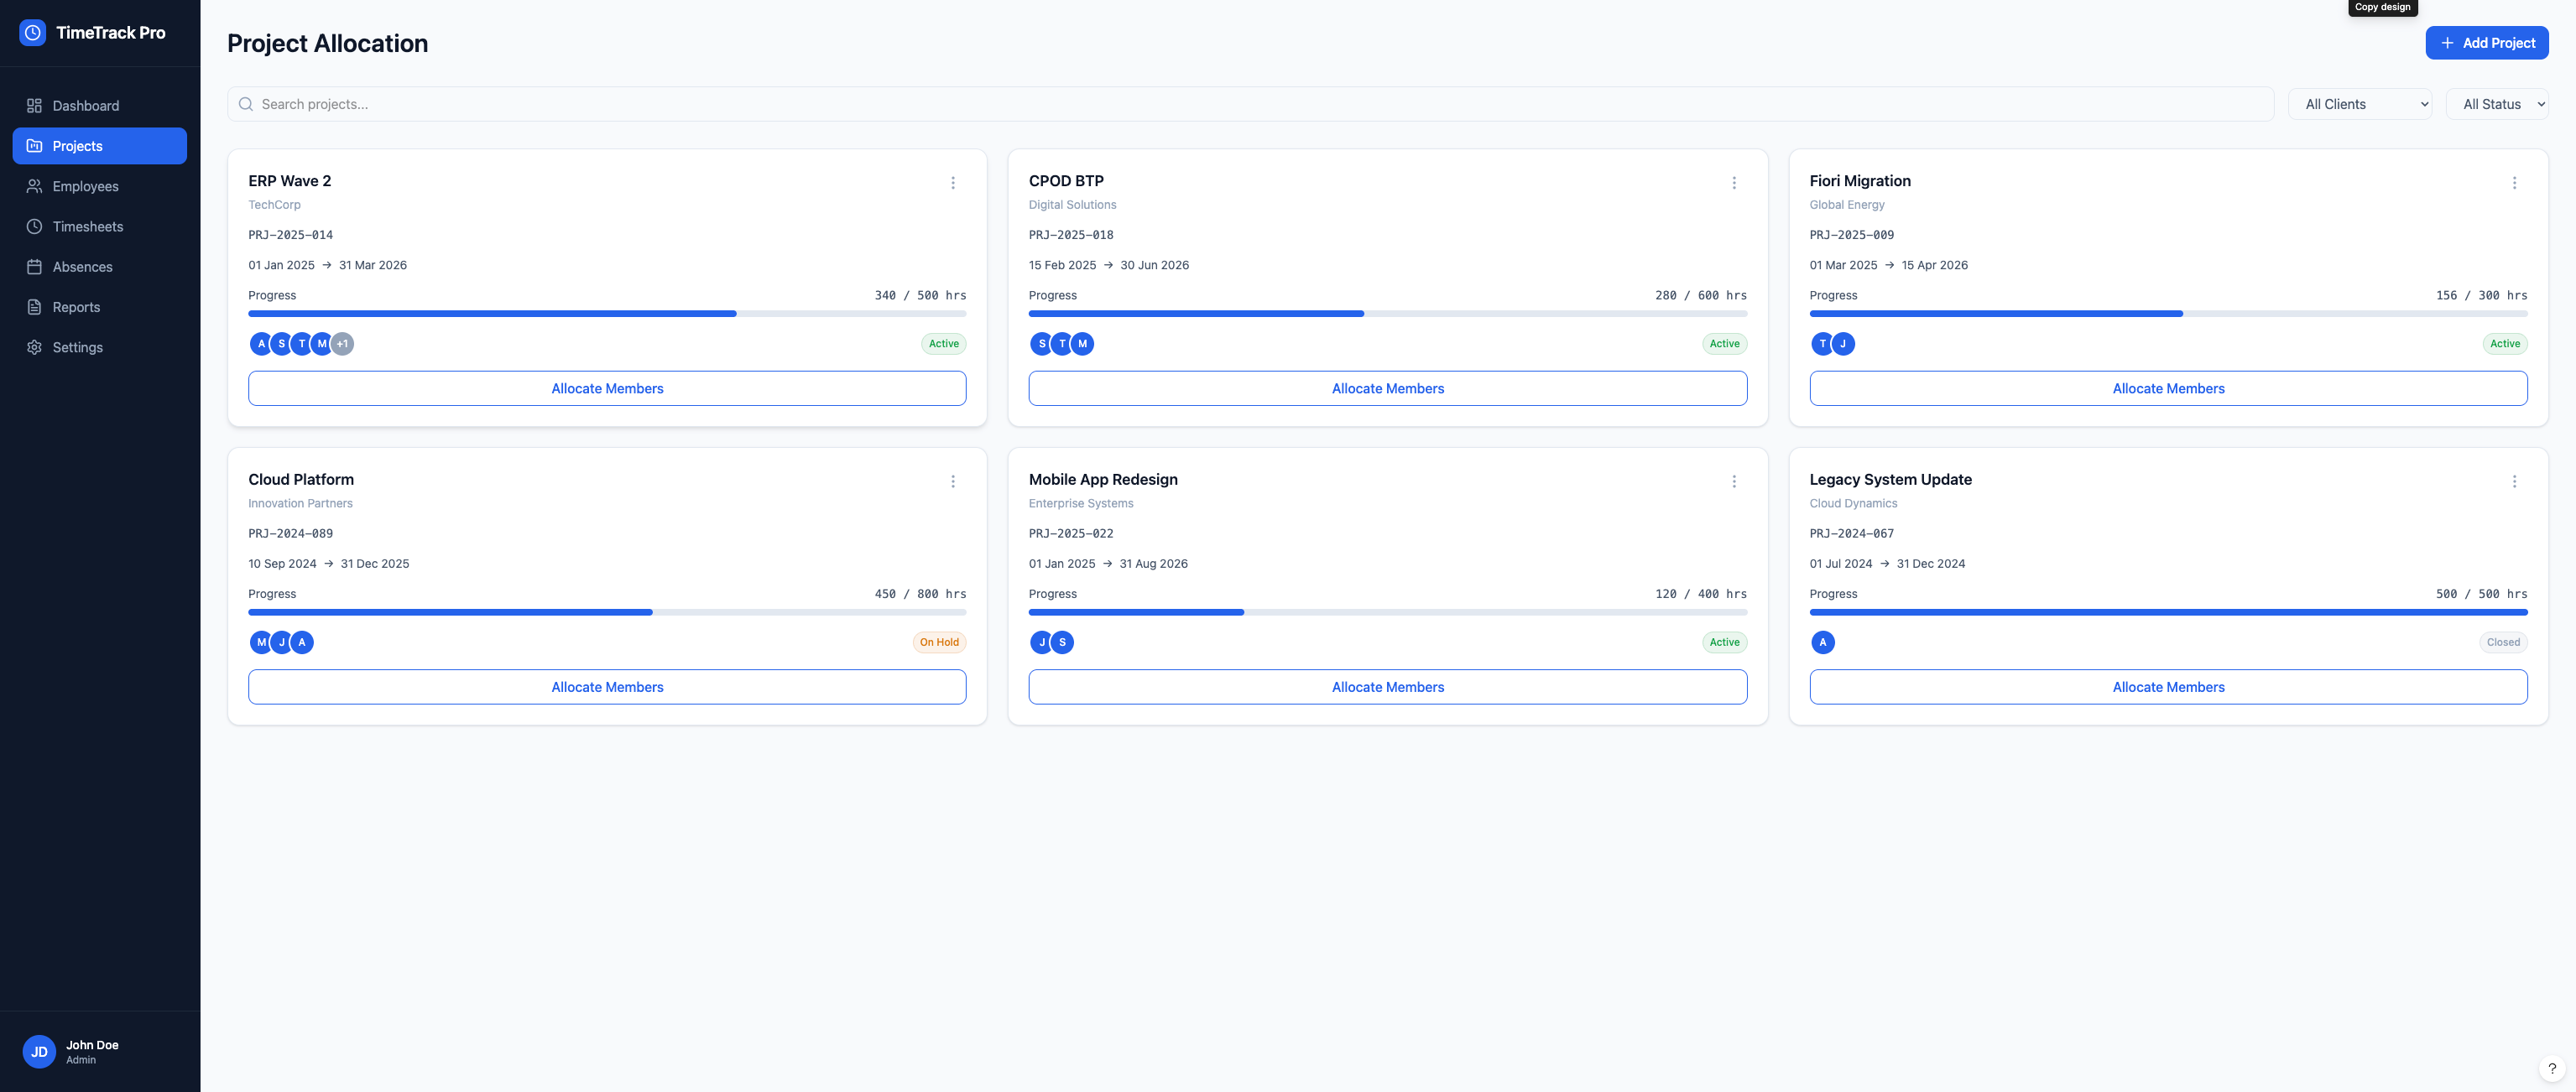Click the CPOD BTP progress bar
Viewport: 2576px width, 1092px height.
click(1387, 313)
